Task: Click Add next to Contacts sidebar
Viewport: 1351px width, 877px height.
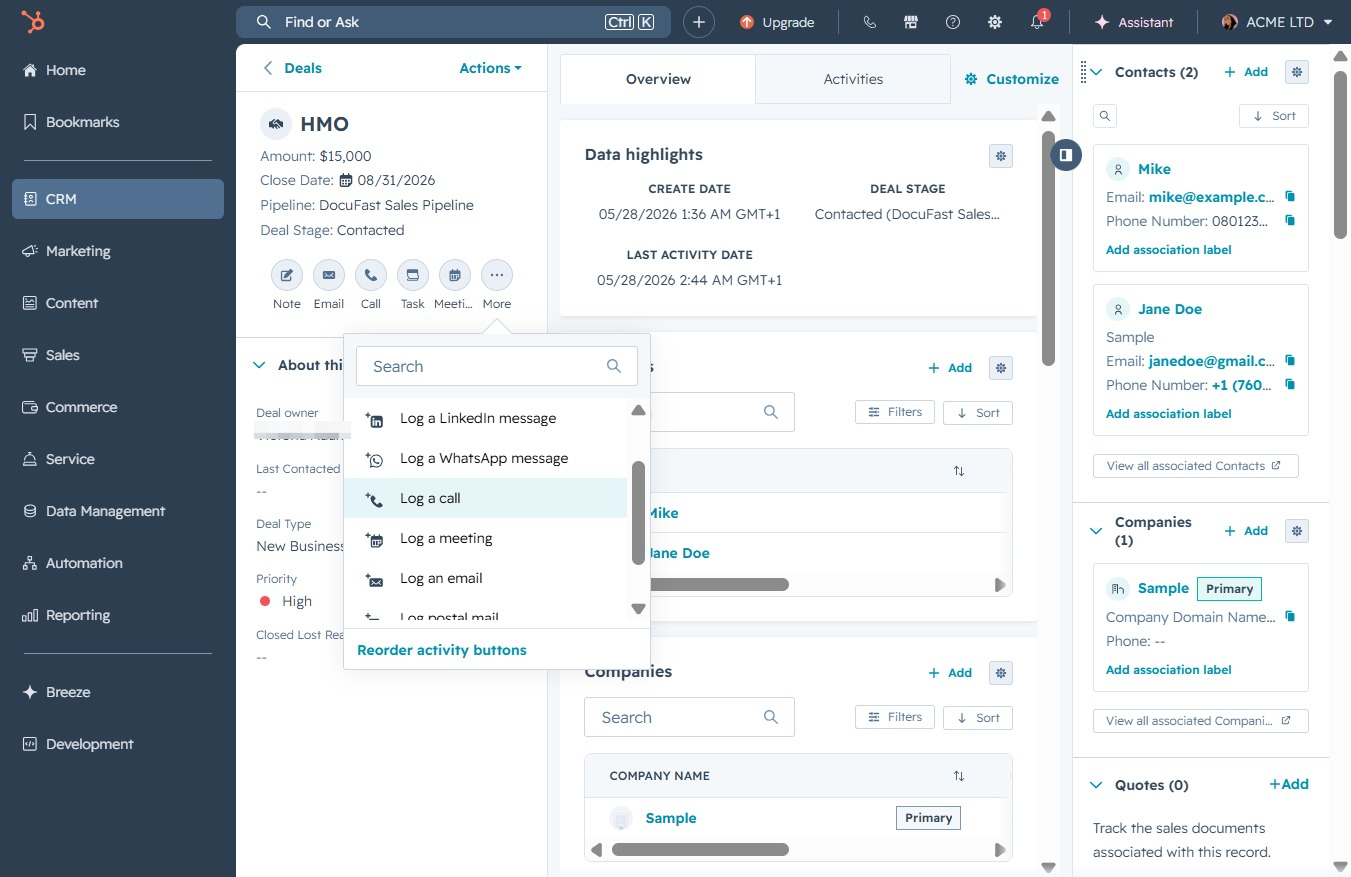Action: point(1246,72)
